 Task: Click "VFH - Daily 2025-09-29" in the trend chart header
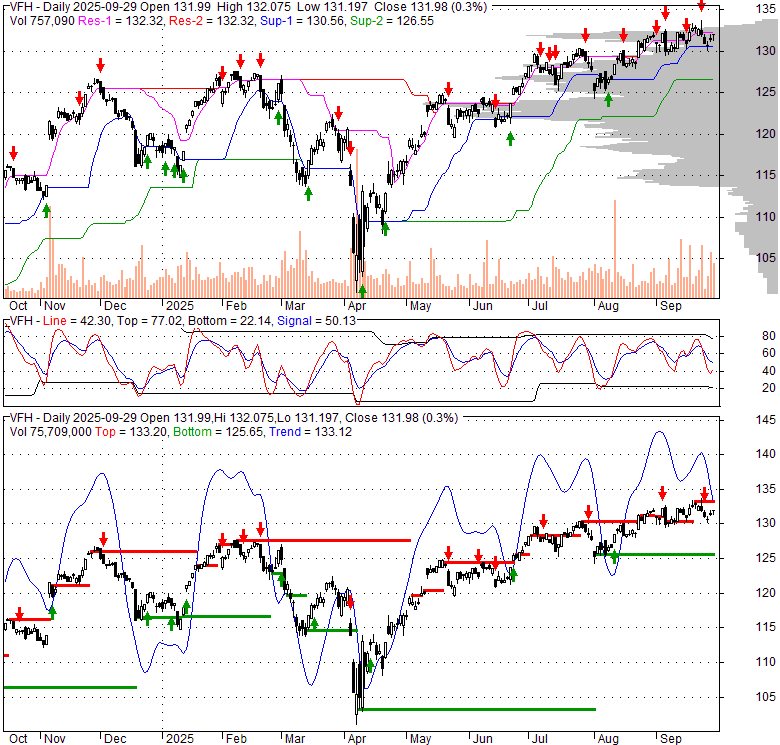(x=74, y=418)
